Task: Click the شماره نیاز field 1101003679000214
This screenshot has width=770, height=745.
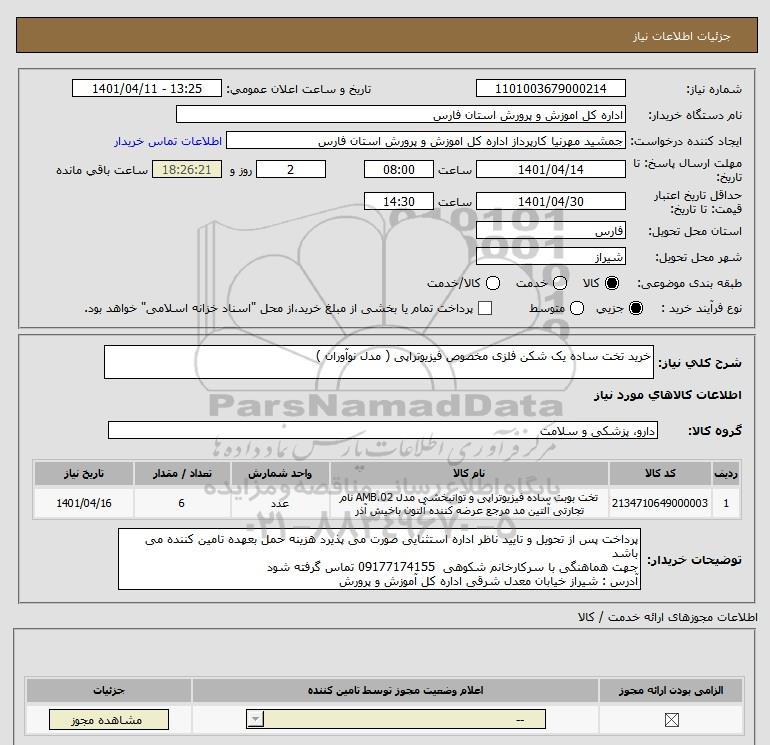Action: point(550,88)
